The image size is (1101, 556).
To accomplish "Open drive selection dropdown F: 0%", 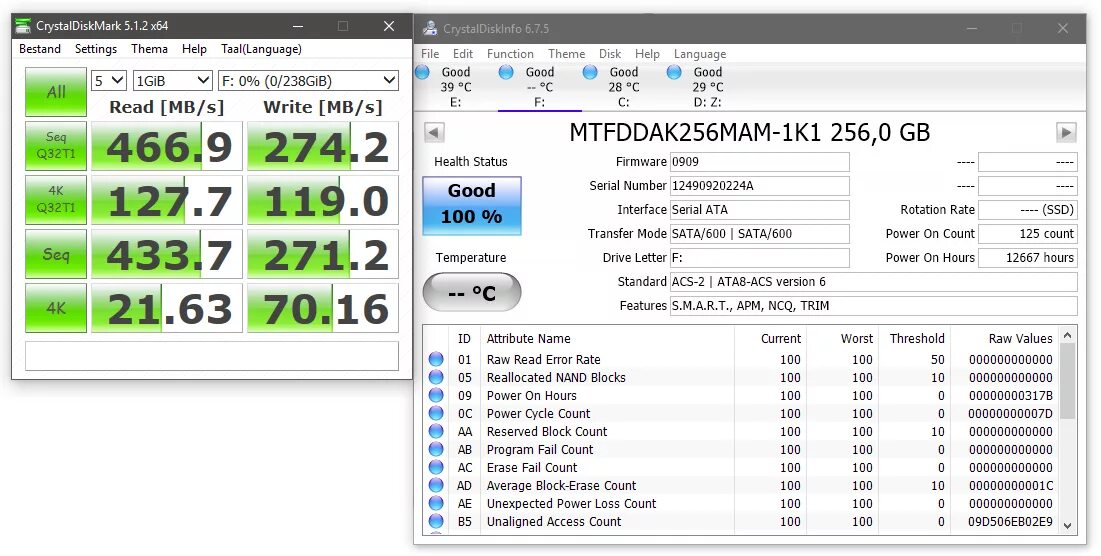I will [x=308, y=81].
